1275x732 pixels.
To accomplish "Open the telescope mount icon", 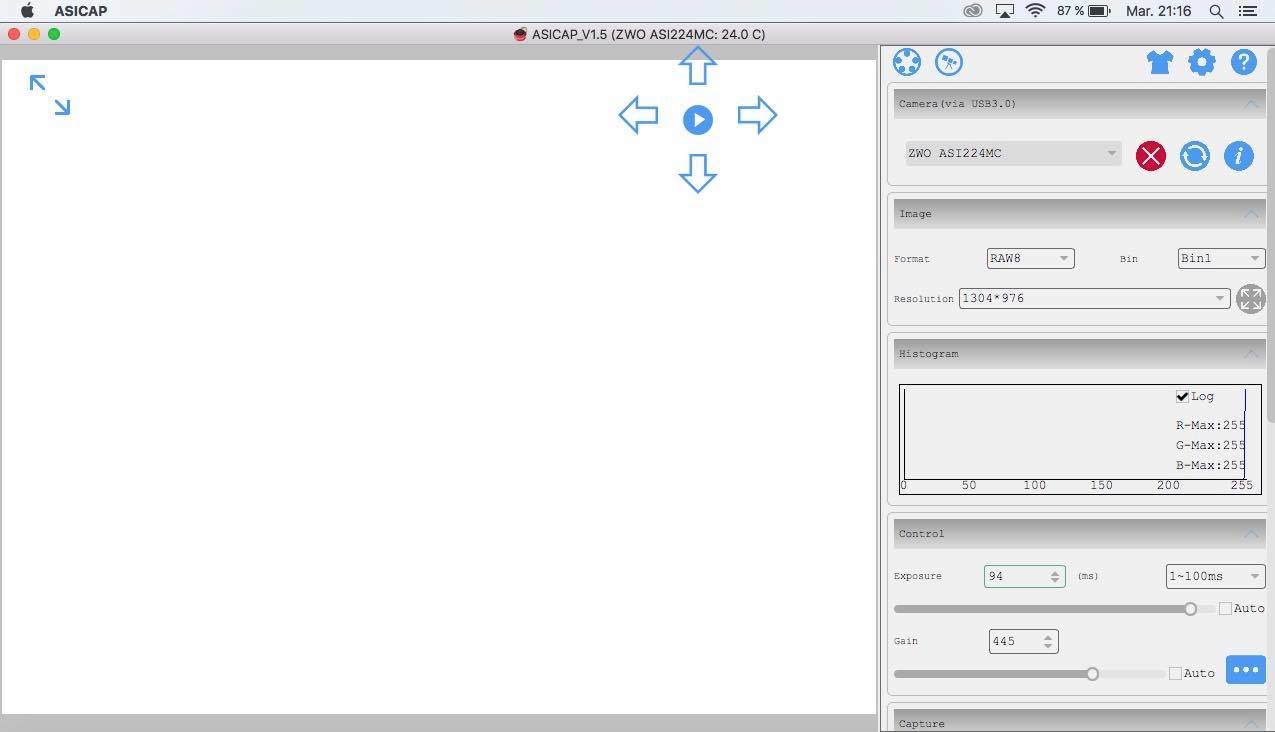I will click(948, 62).
